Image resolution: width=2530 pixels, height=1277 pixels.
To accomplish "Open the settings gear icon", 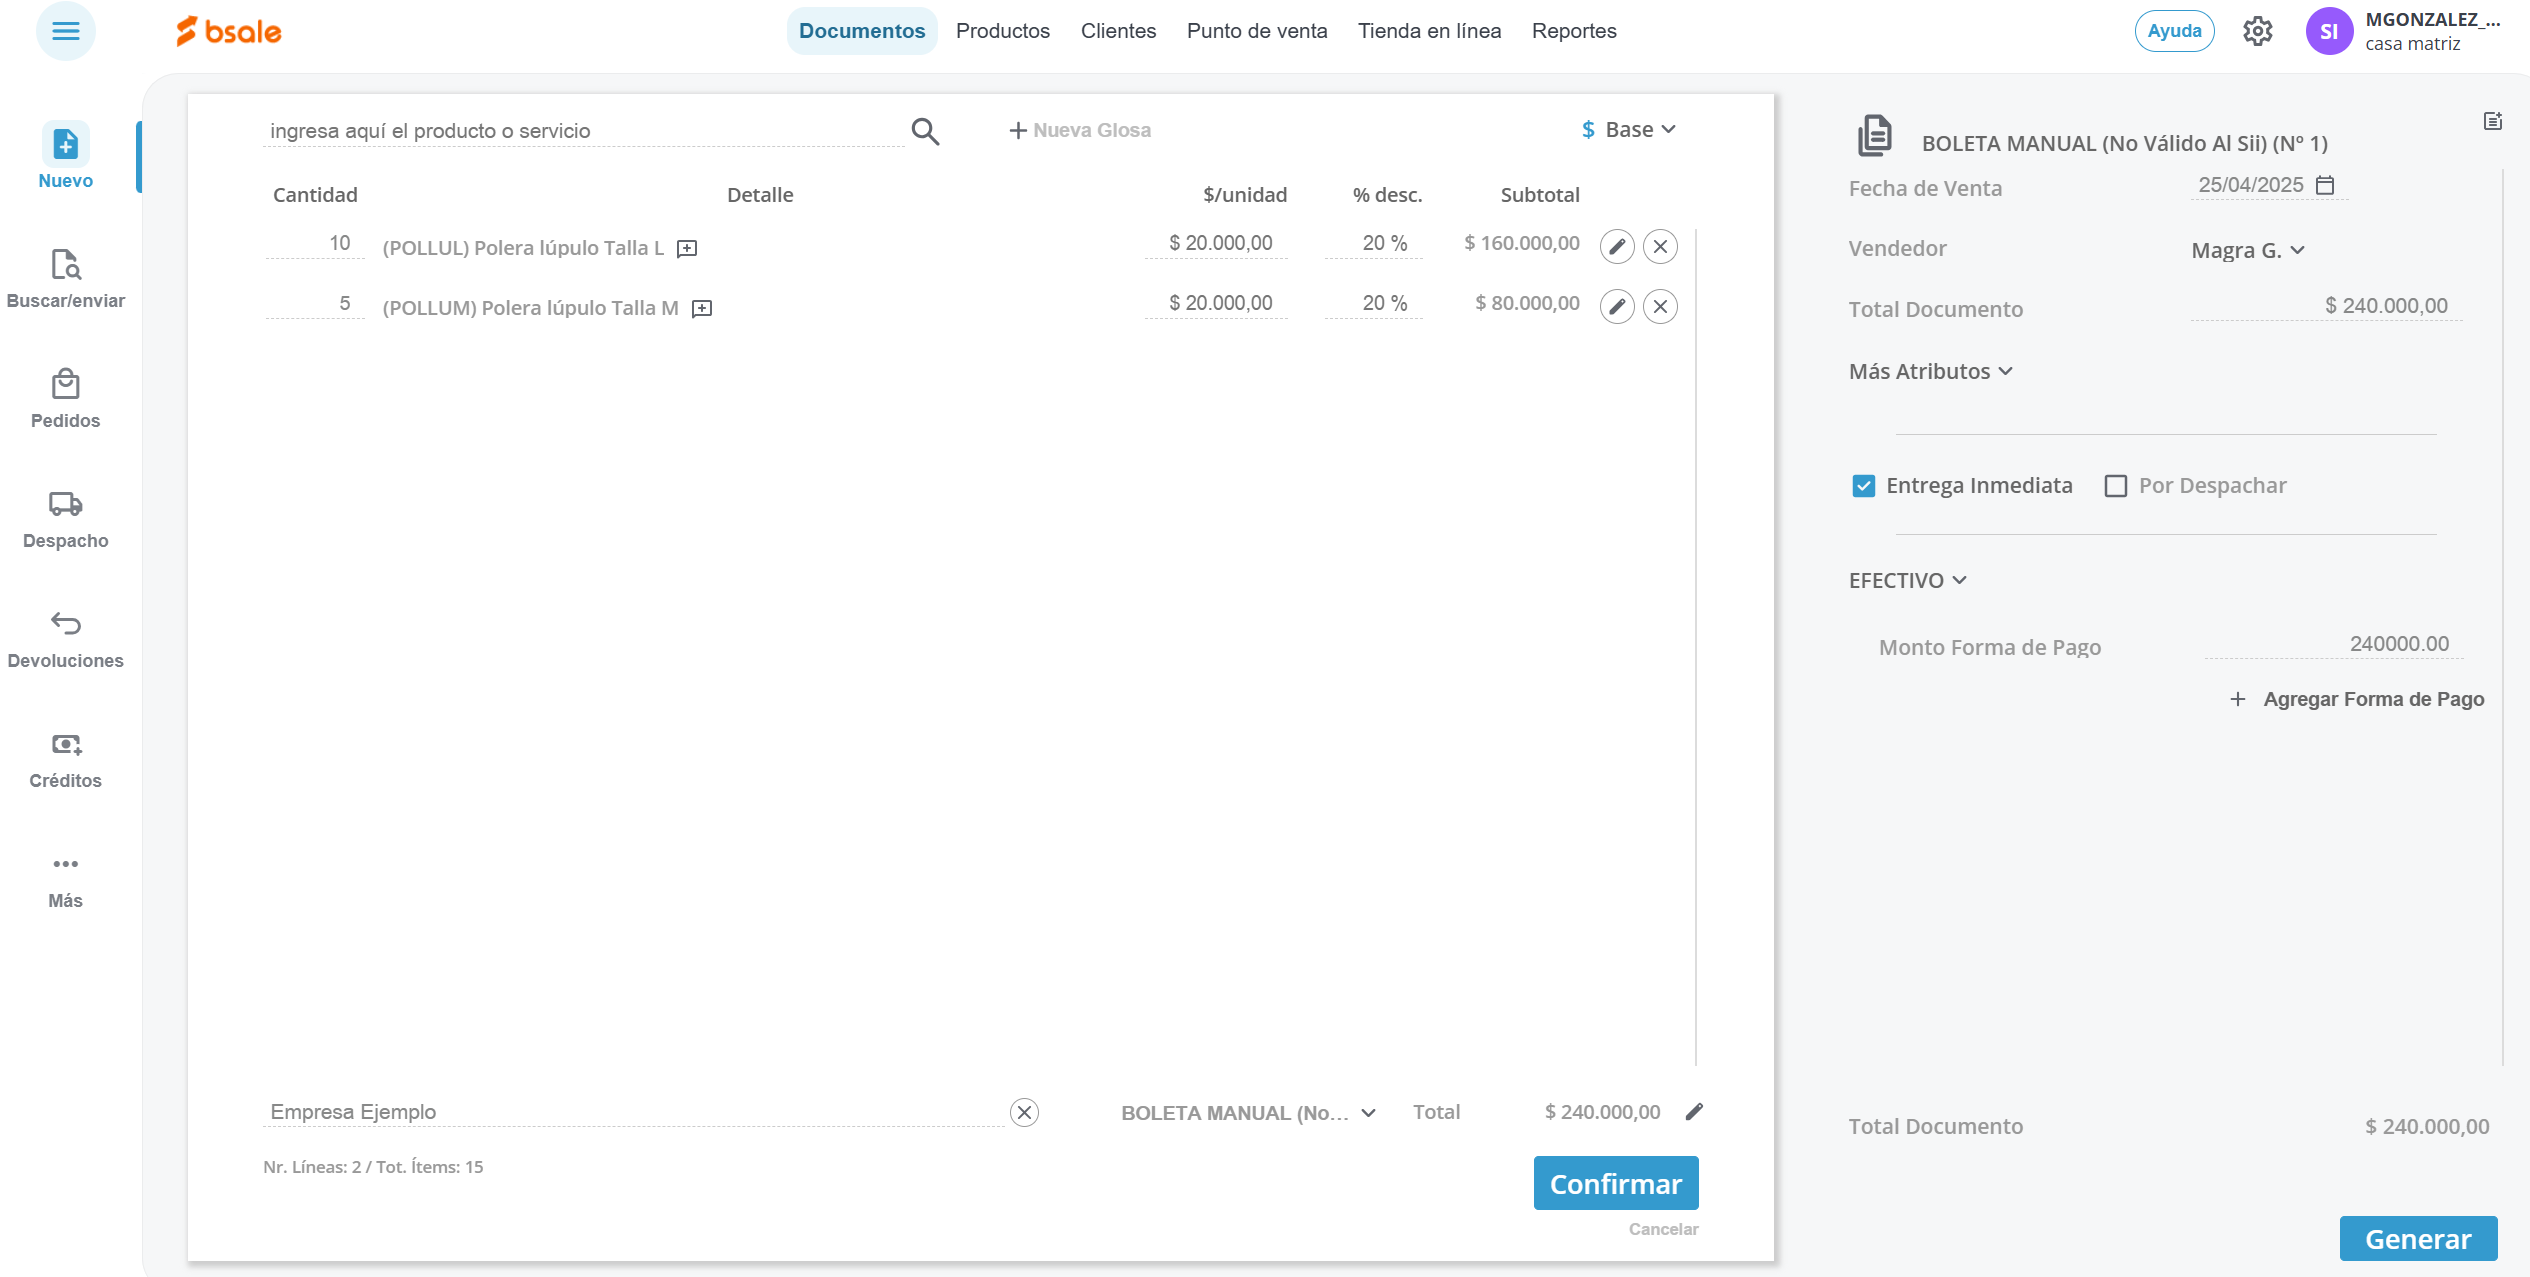I will tap(2257, 31).
